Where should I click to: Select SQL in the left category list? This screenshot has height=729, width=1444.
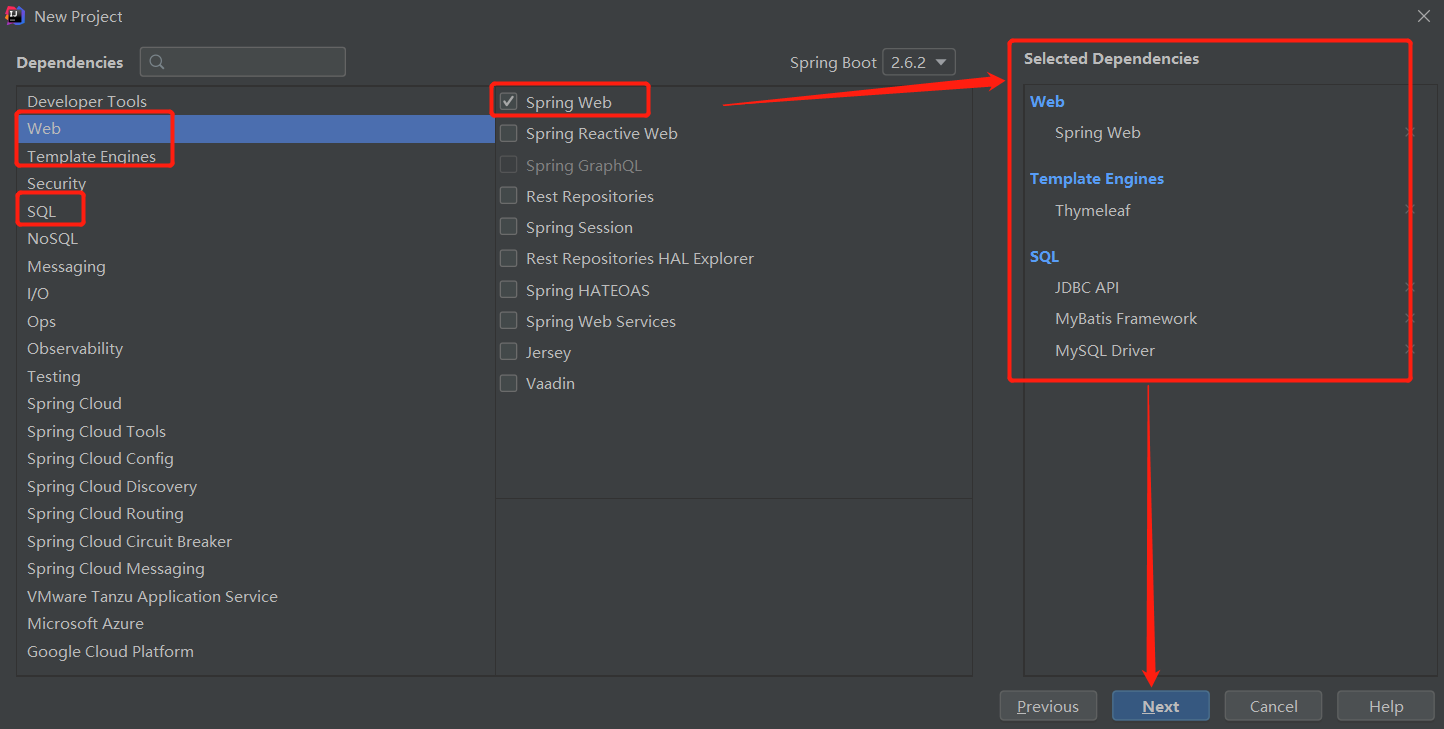256,211
